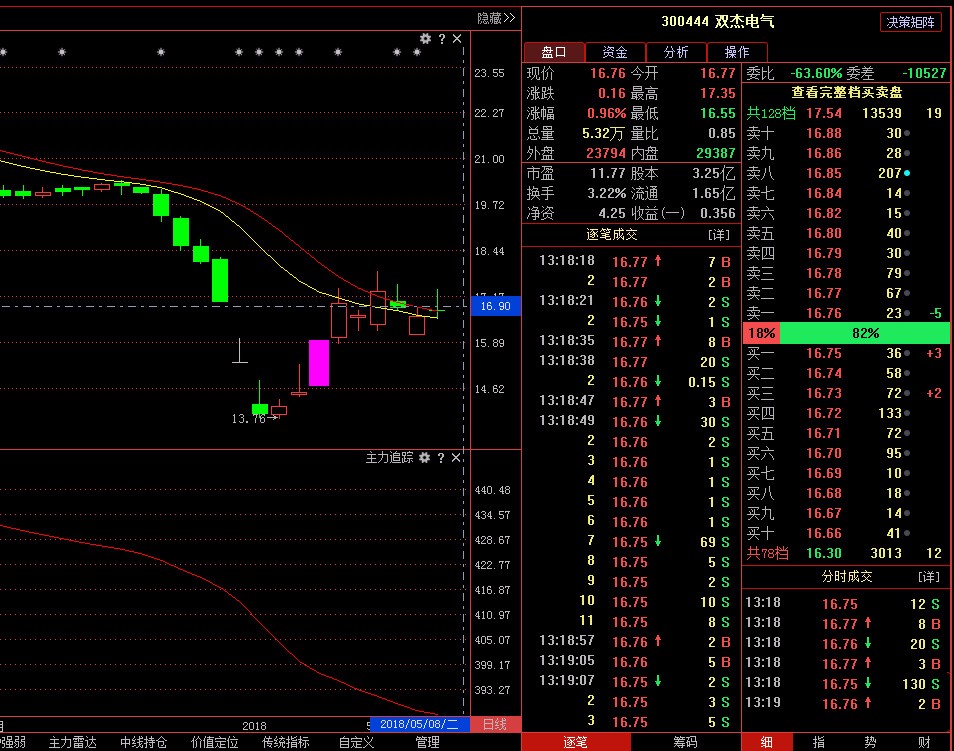Open settings gear of the main K-line chart
The height and width of the screenshot is (751, 954).
pyautogui.click(x=425, y=39)
